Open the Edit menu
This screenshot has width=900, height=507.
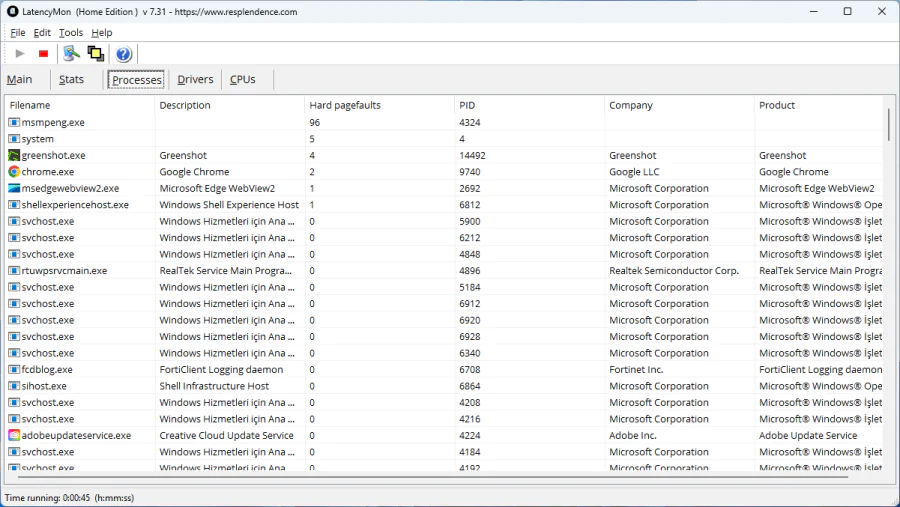coord(42,33)
